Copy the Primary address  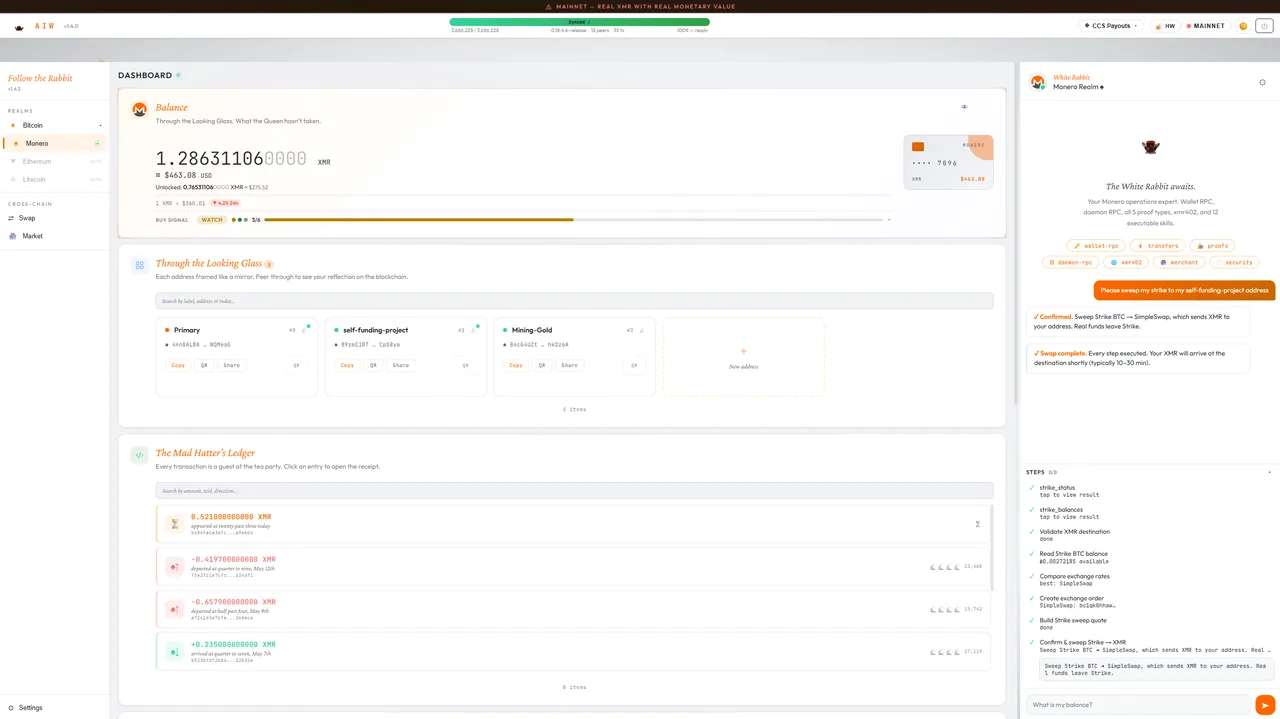tap(178, 365)
